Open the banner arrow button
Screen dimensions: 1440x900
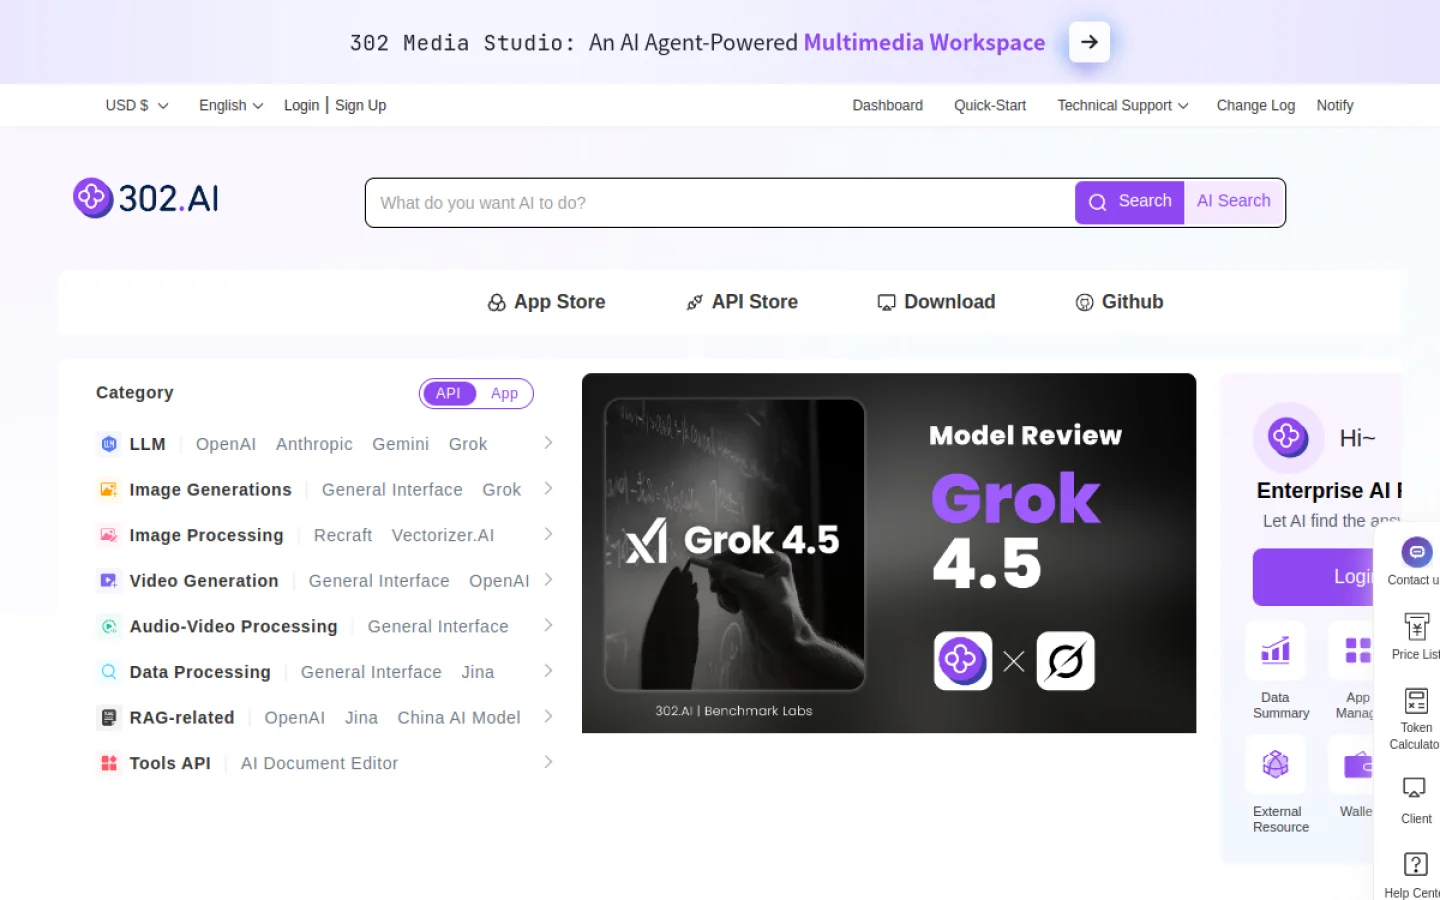click(1089, 42)
